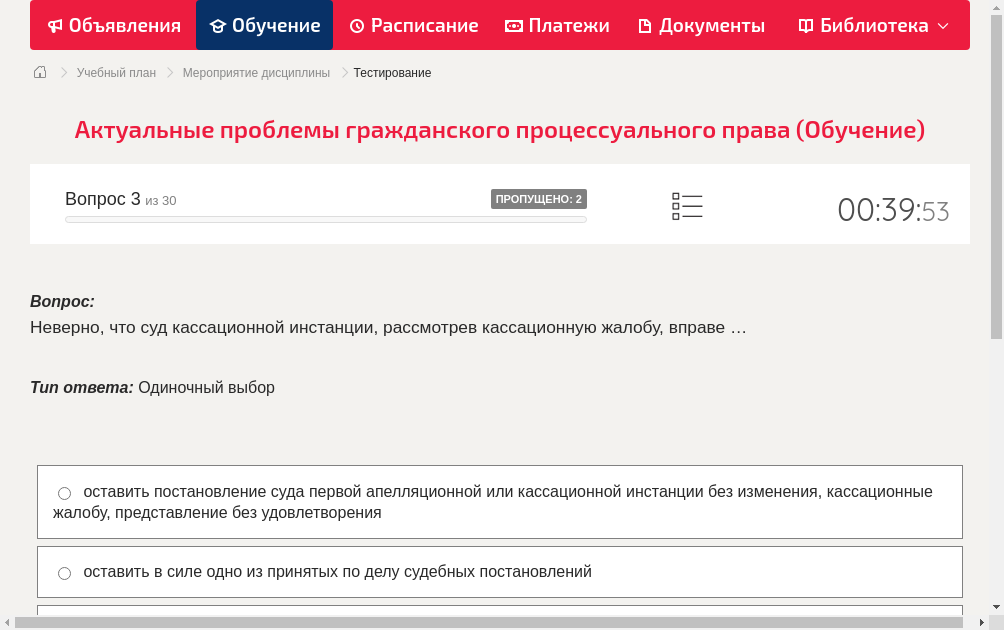This screenshot has height=630, width=1004.
Task: Click the 'ПРОПУЩЕНО: 2' skipped badge
Action: click(540, 198)
